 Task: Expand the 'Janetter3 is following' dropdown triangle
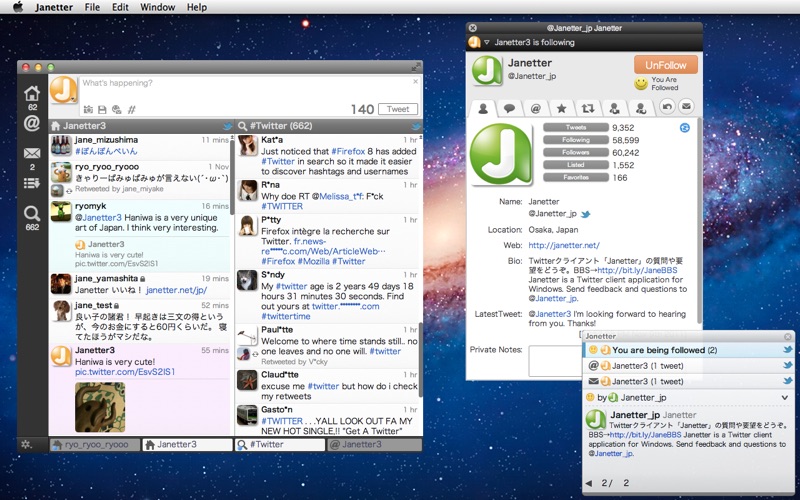coord(487,42)
